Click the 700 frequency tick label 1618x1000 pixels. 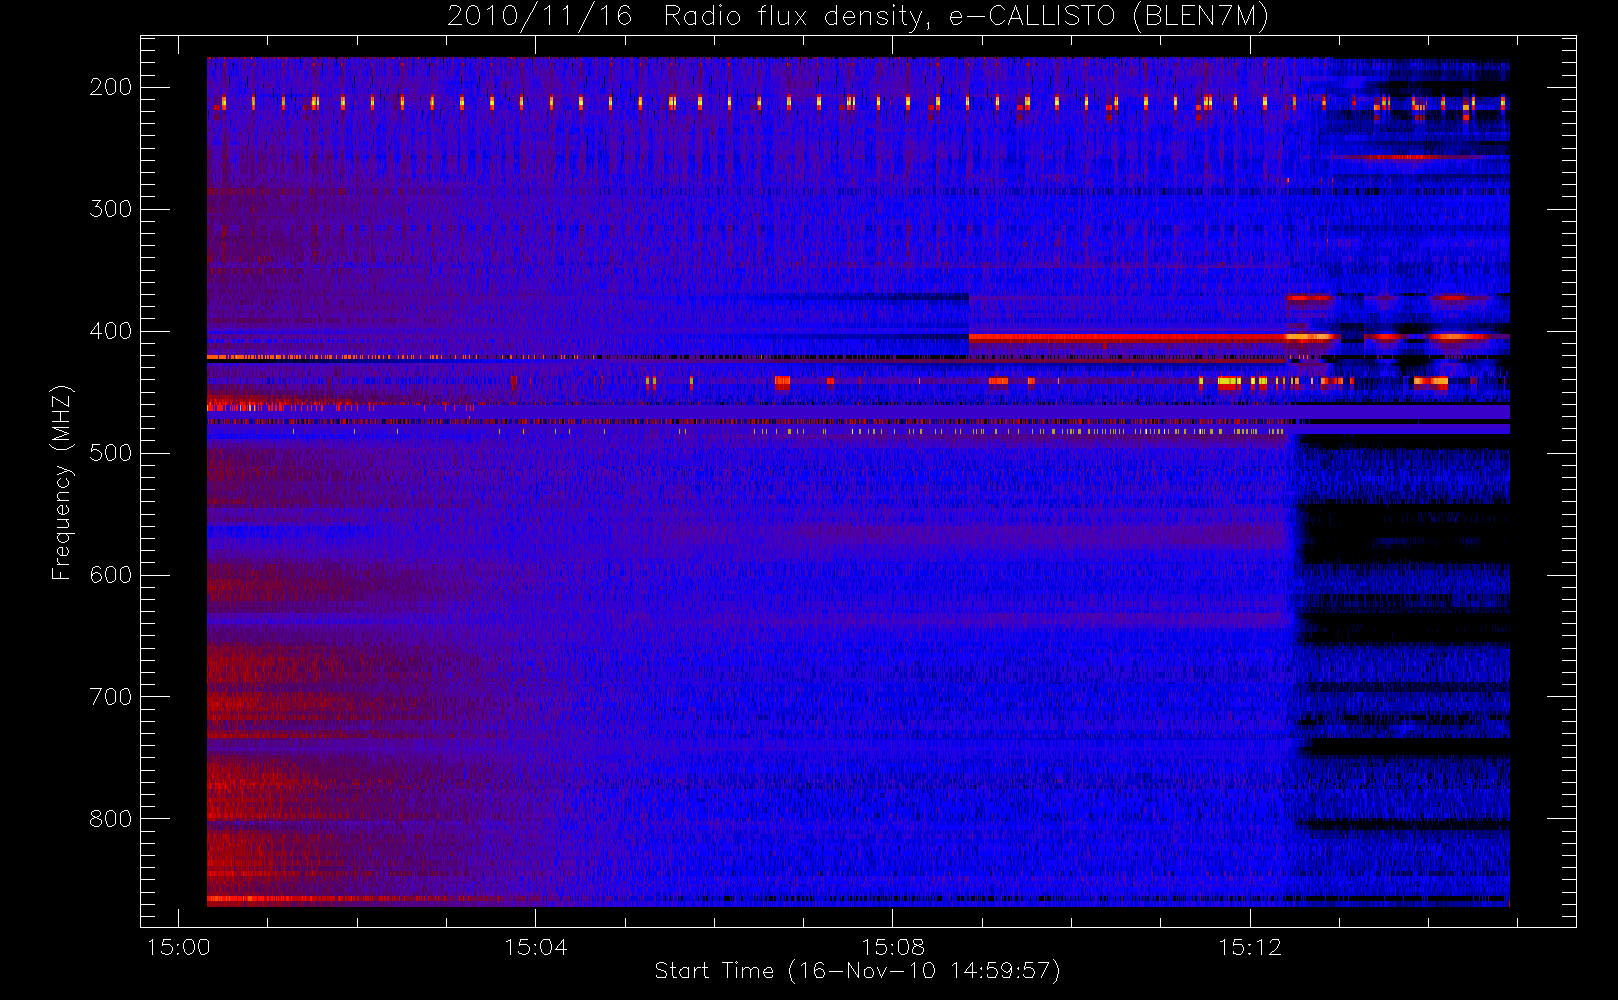point(111,697)
